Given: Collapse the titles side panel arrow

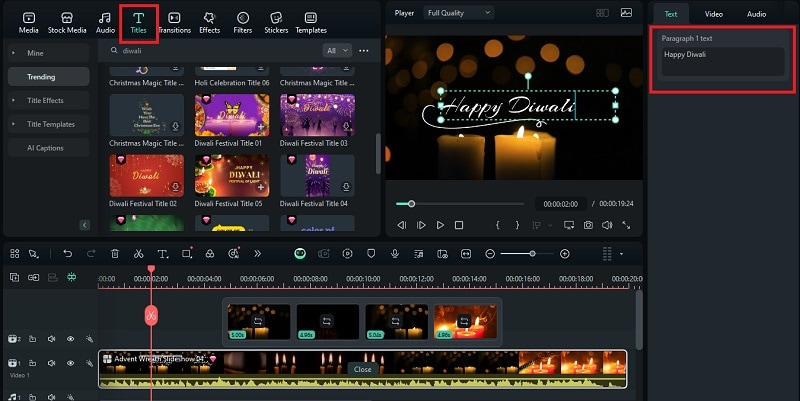Looking at the screenshot, I should coord(85,225).
